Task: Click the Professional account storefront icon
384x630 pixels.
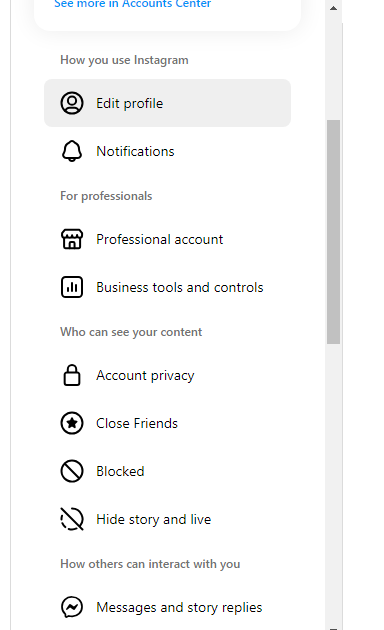Action: point(72,239)
